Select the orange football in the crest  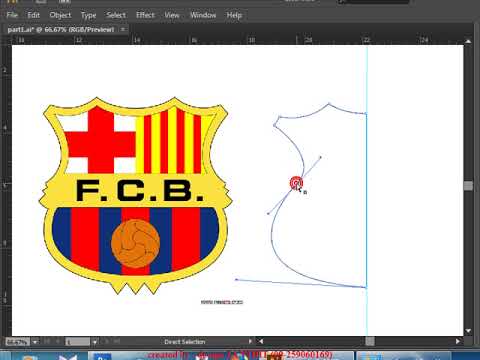(135, 243)
